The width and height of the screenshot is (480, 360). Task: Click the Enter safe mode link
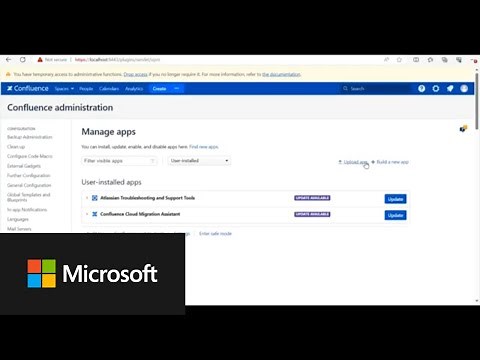click(215, 234)
